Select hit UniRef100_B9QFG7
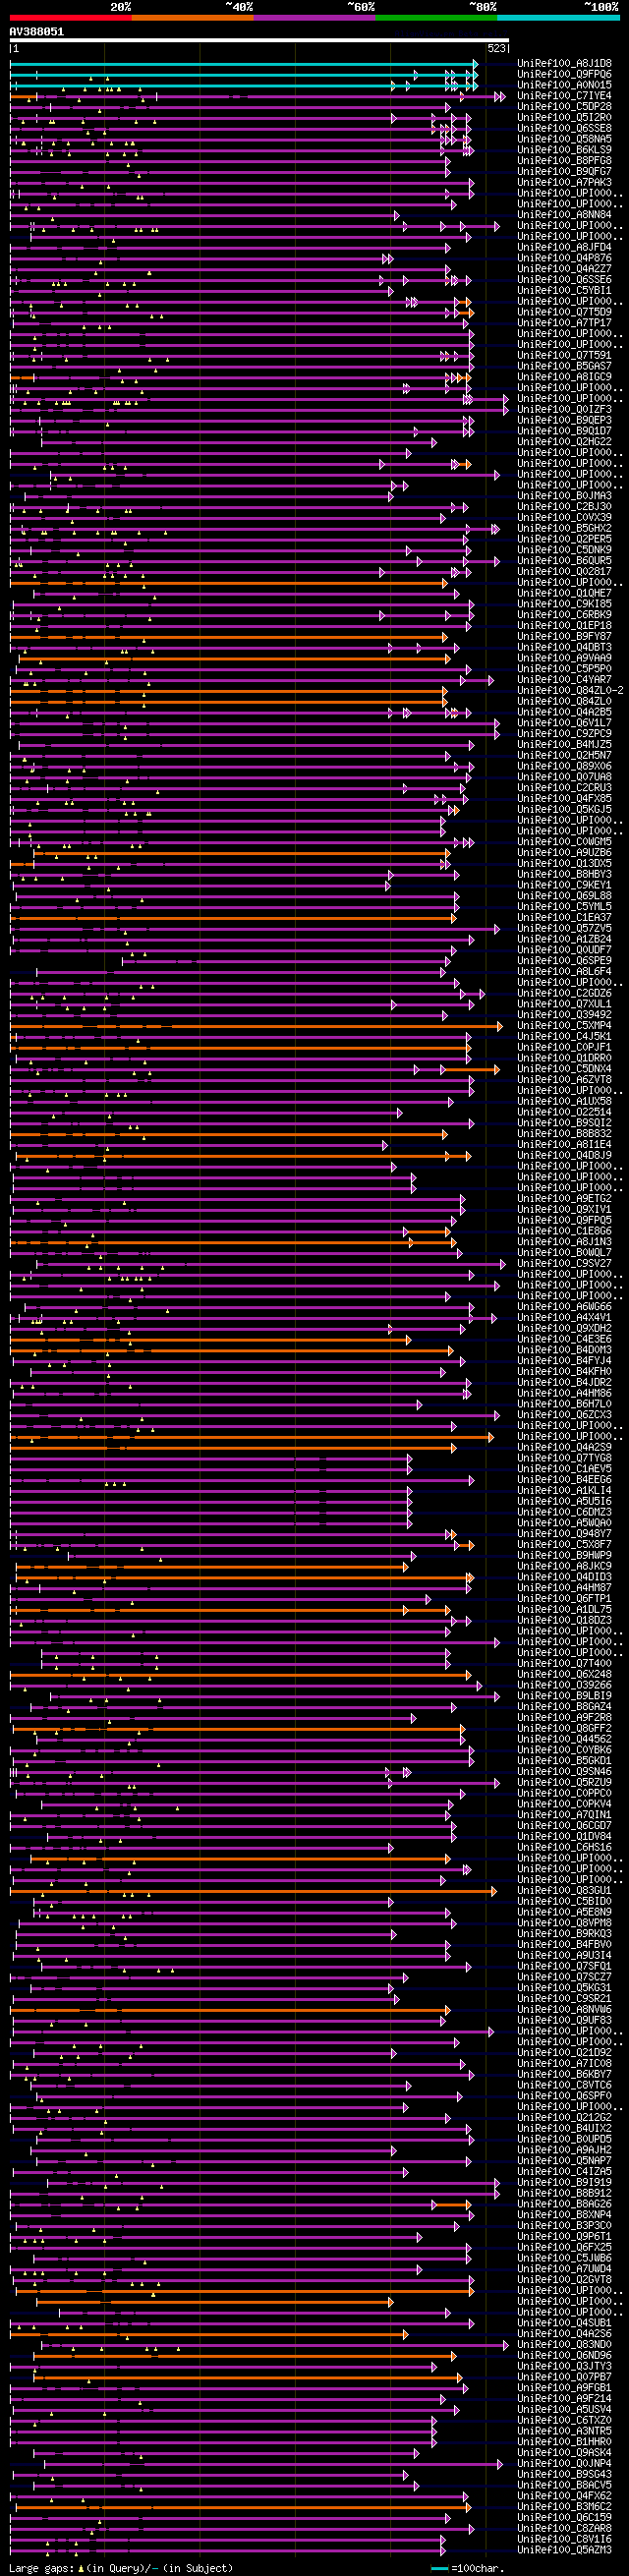The height and width of the screenshot is (2576, 629). tap(564, 172)
